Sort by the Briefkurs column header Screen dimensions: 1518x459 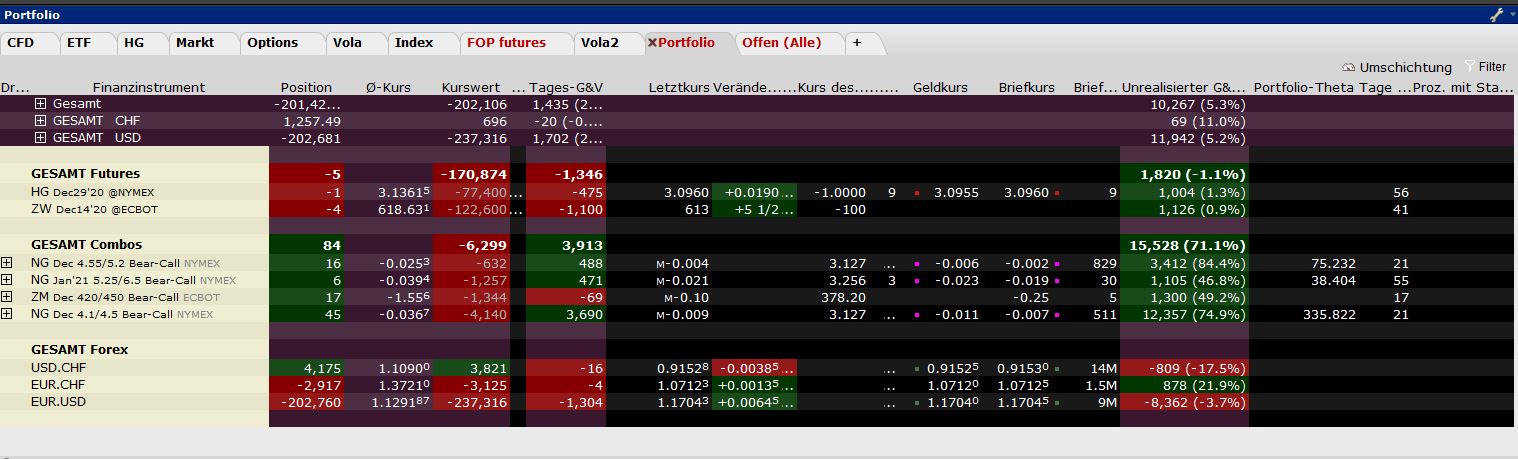(1026, 87)
